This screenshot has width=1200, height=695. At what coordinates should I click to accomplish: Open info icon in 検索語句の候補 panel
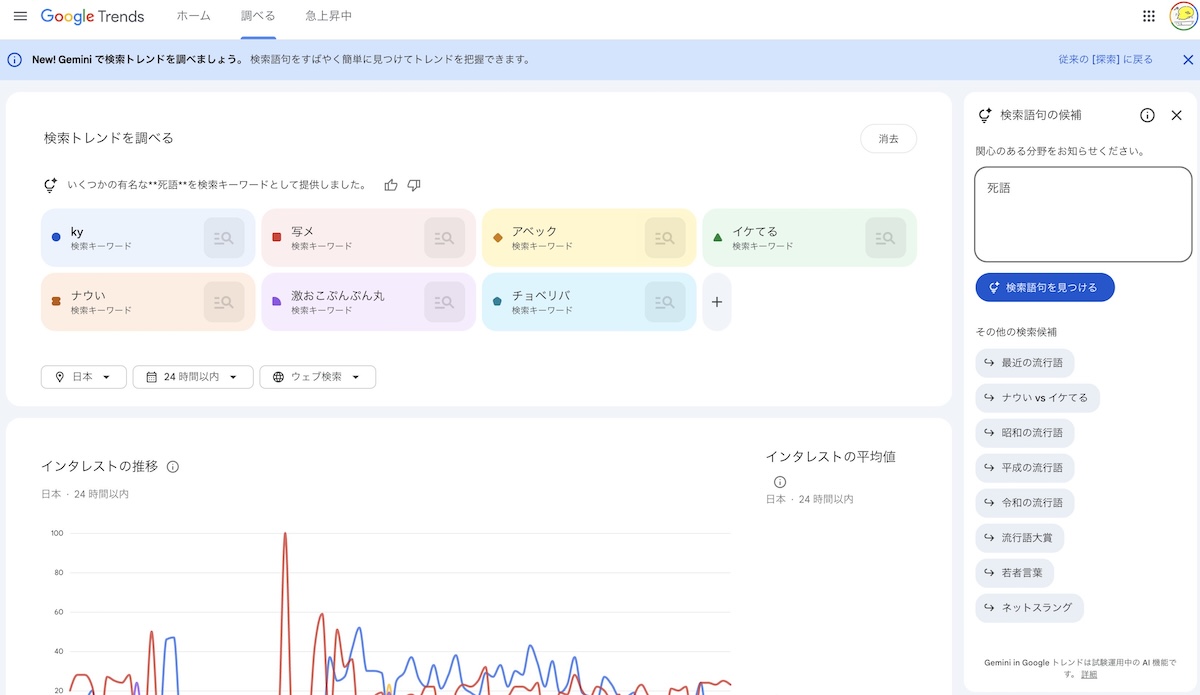pos(1147,115)
